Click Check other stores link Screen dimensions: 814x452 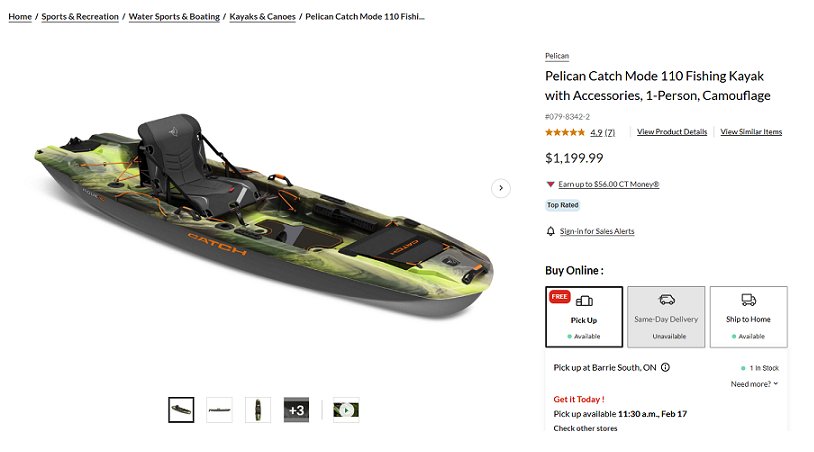coord(585,429)
